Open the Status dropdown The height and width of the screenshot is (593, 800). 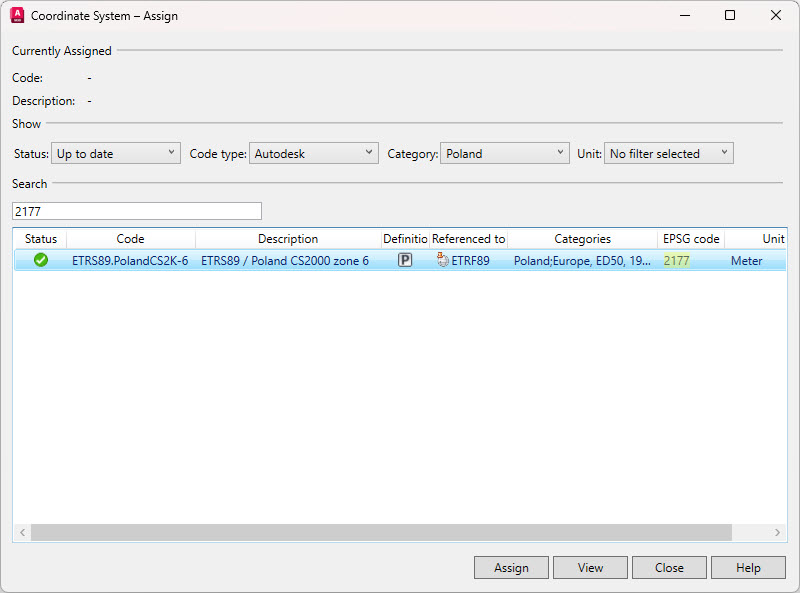coord(115,154)
